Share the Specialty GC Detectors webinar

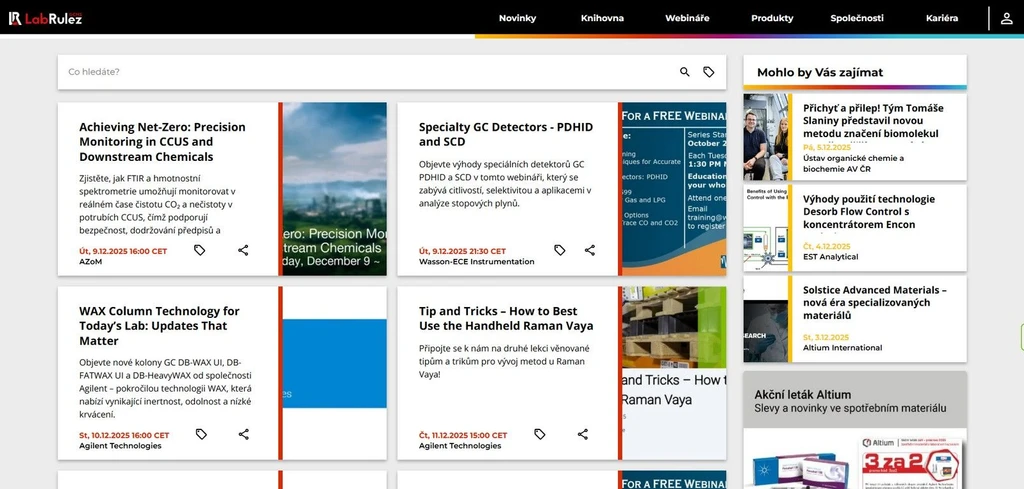pyautogui.click(x=590, y=250)
